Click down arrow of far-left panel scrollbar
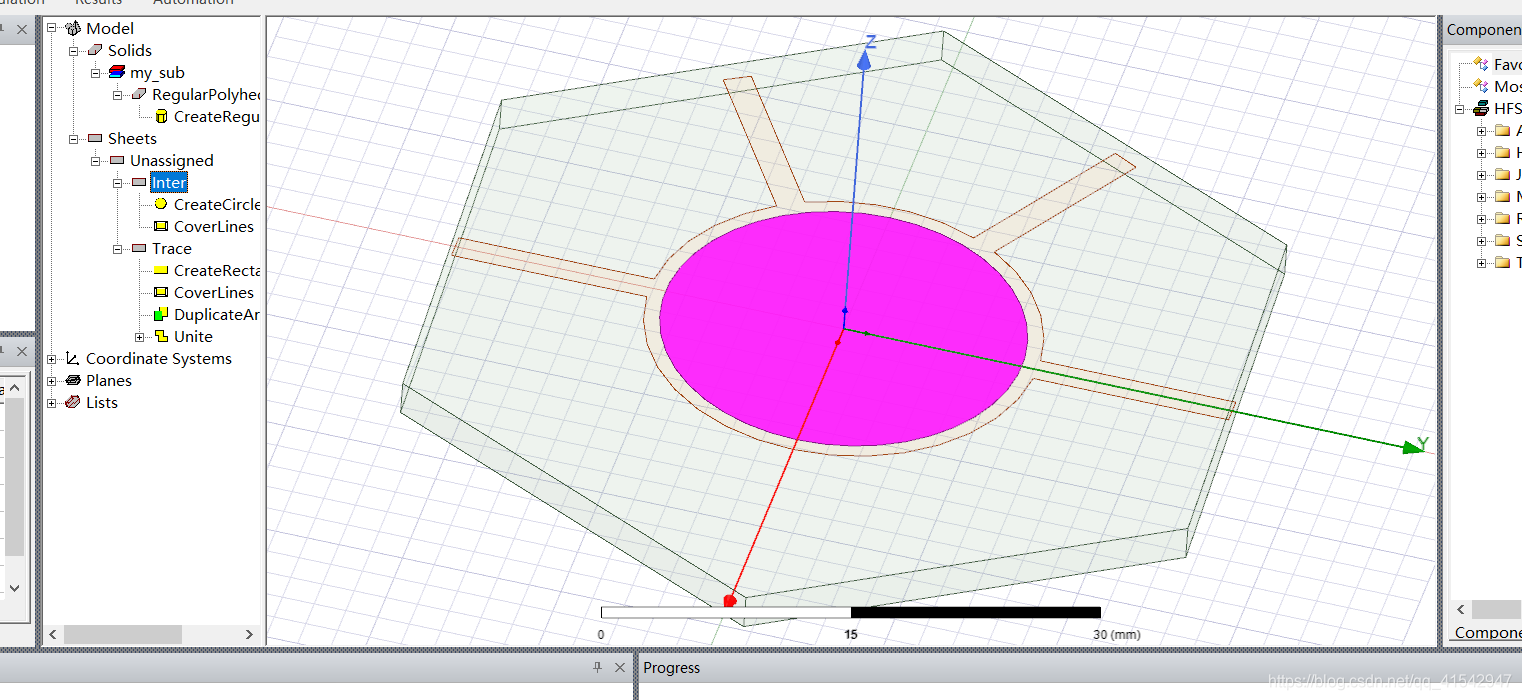 point(14,588)
